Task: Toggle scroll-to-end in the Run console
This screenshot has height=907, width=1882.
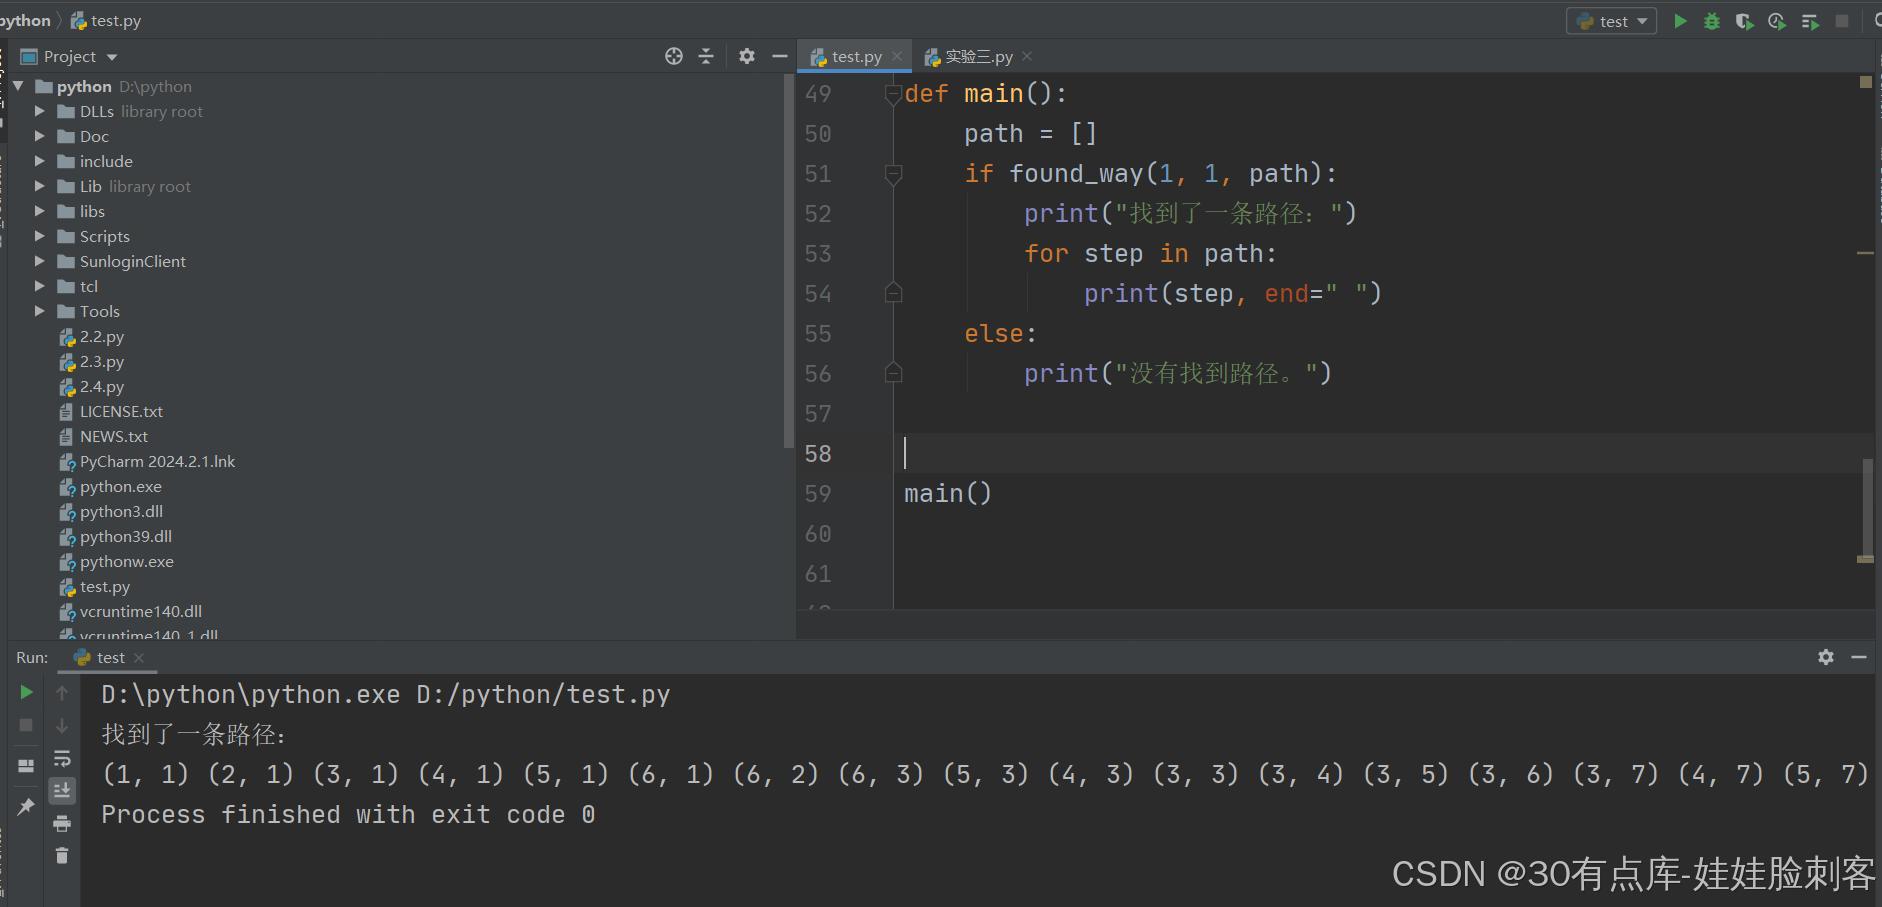Action: tap(62, 791)
